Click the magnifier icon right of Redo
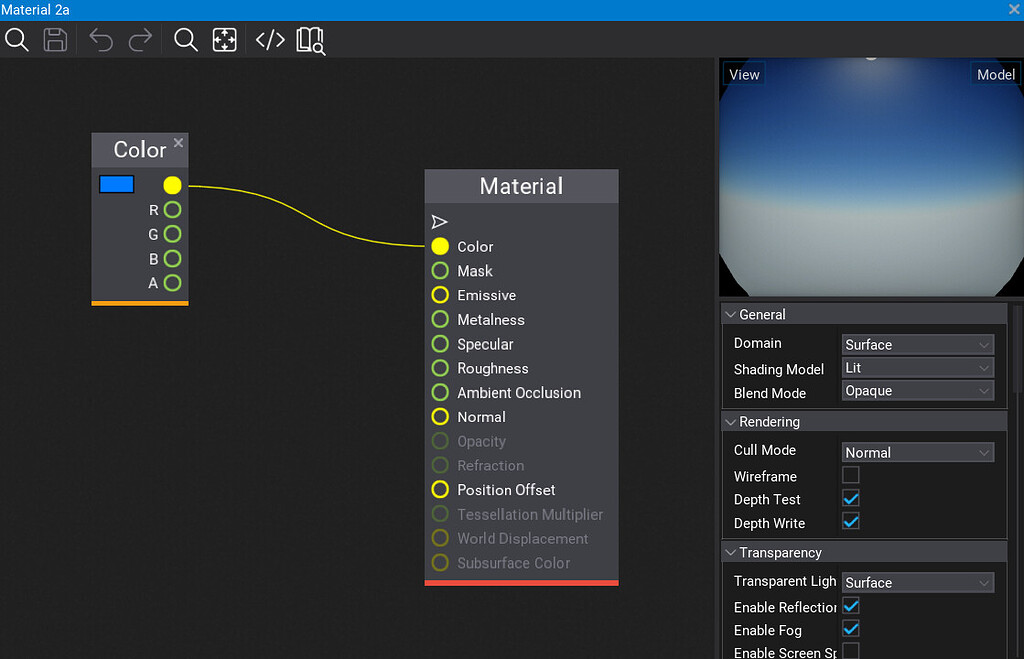1024x659 pixels. [x=186, y=40]
